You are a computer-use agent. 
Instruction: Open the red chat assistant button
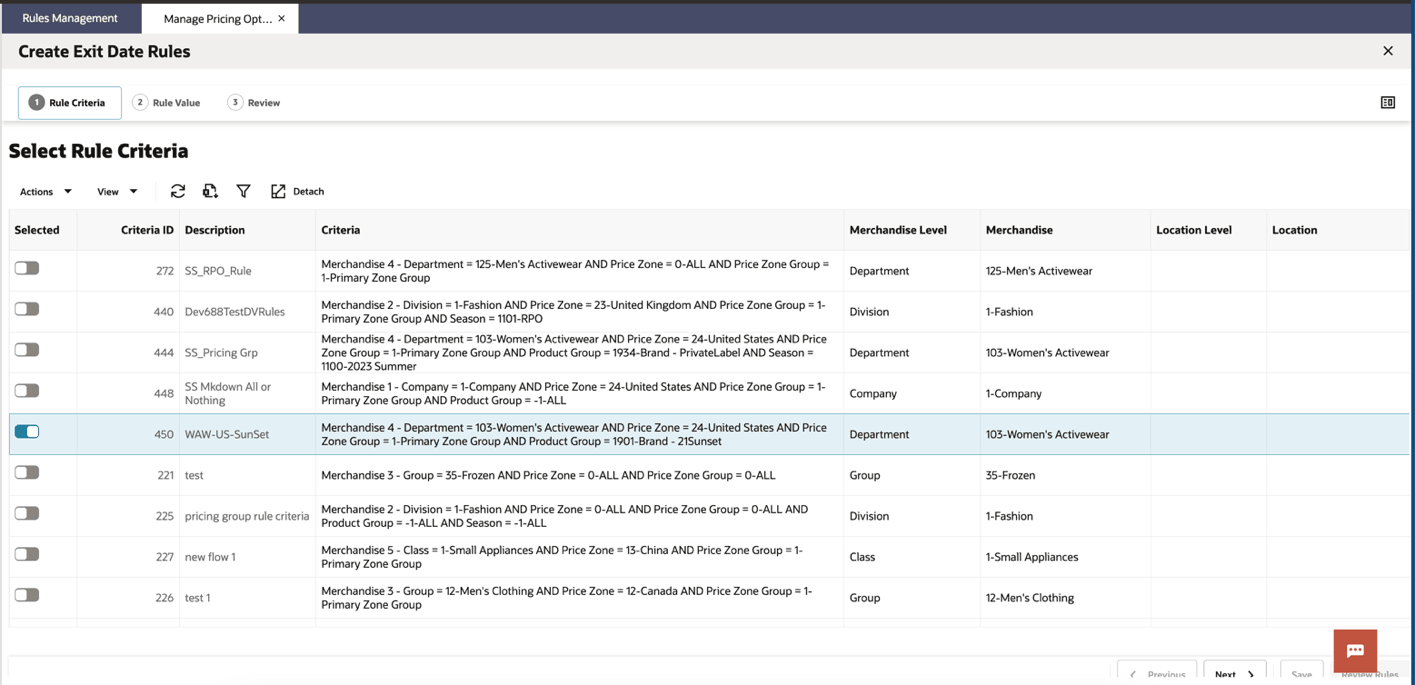[x=1355, y=651]
